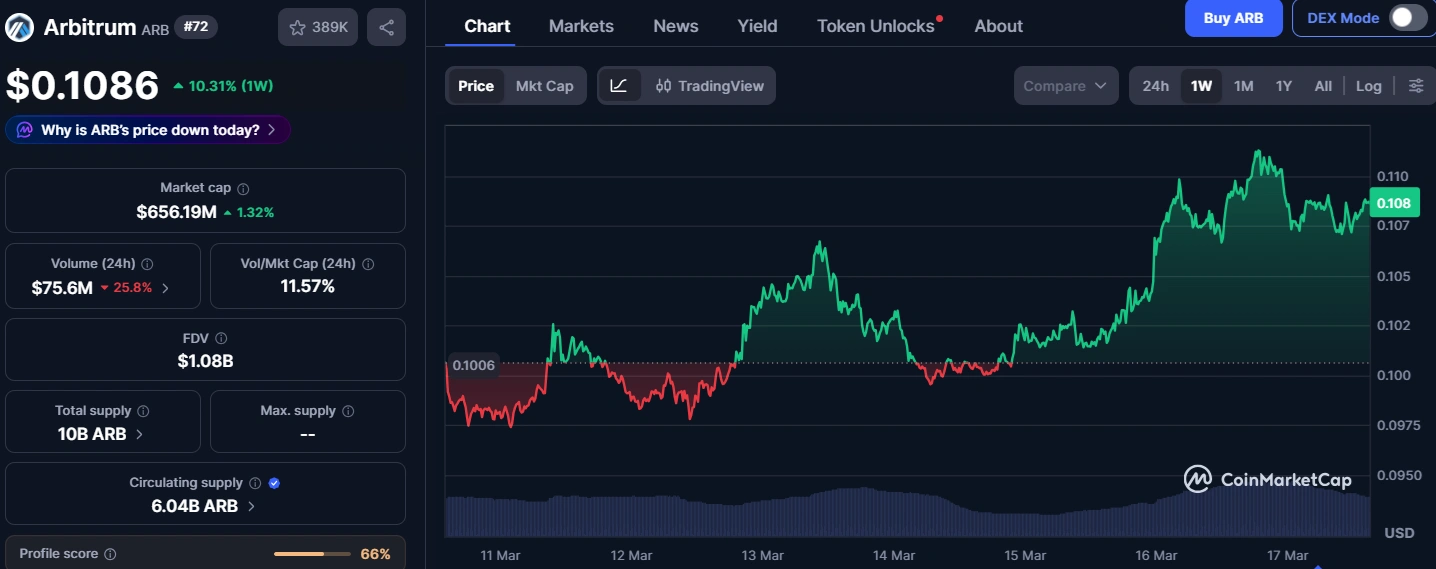This screenshot has width=1436, height=569.
Task: Select the line chart icon
Action: (619, 86)
